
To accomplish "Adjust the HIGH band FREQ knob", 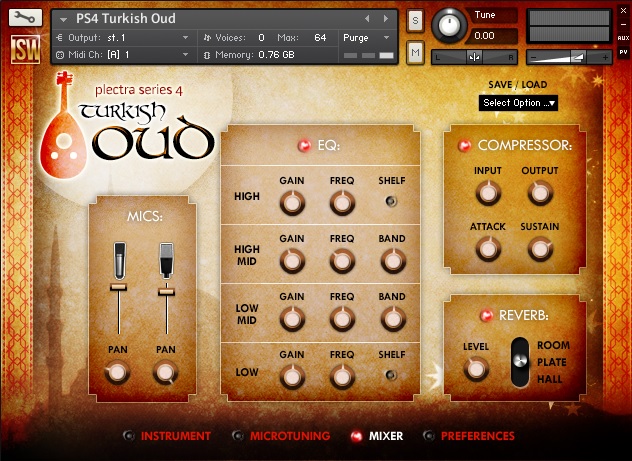I will 342,203.
